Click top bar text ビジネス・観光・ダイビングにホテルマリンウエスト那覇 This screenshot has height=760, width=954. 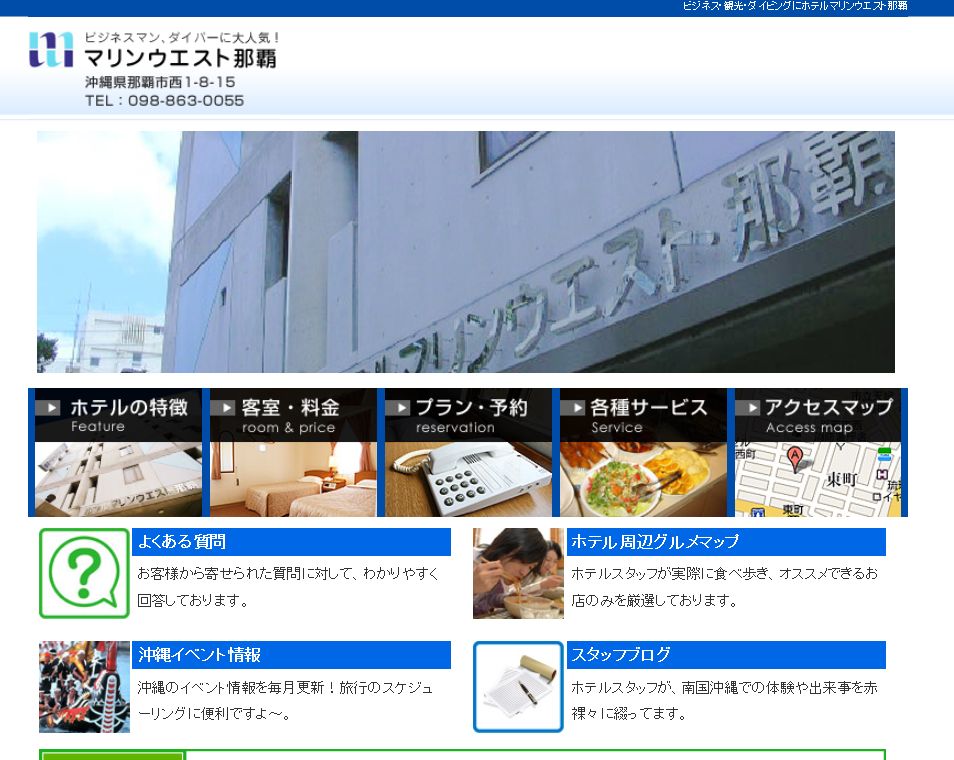(795, 6)
